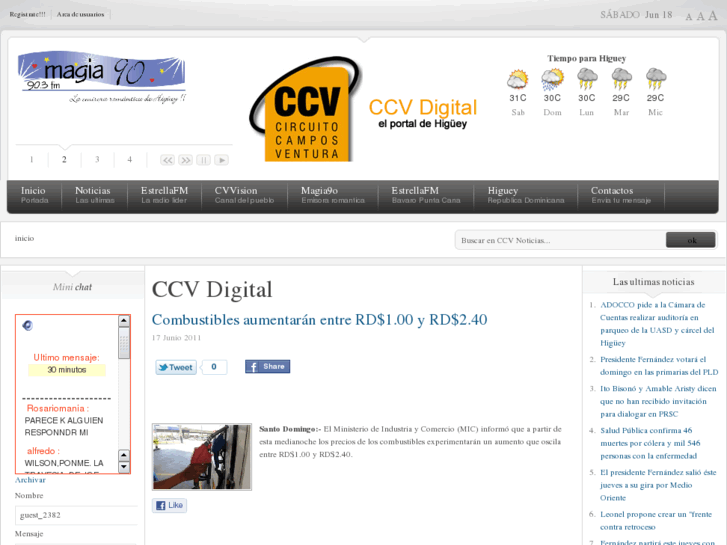Image resolution: width=727 pixels, height=545 pixels.
Task: Click the Mini chat panel header
Action: click(72, 287)
